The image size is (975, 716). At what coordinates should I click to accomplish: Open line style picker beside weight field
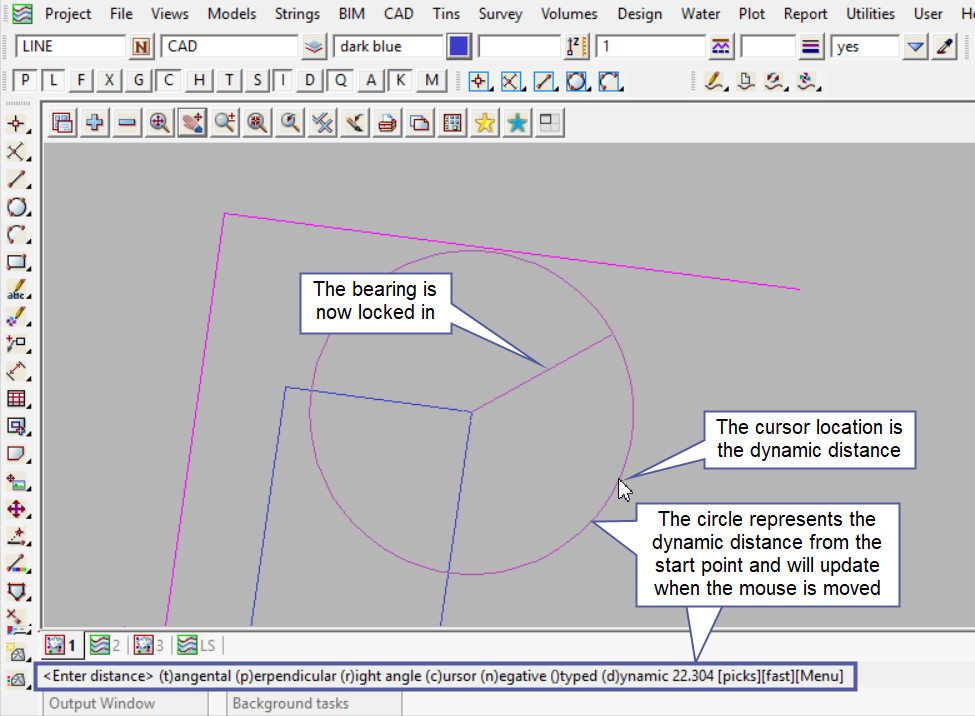coord(811,47)
